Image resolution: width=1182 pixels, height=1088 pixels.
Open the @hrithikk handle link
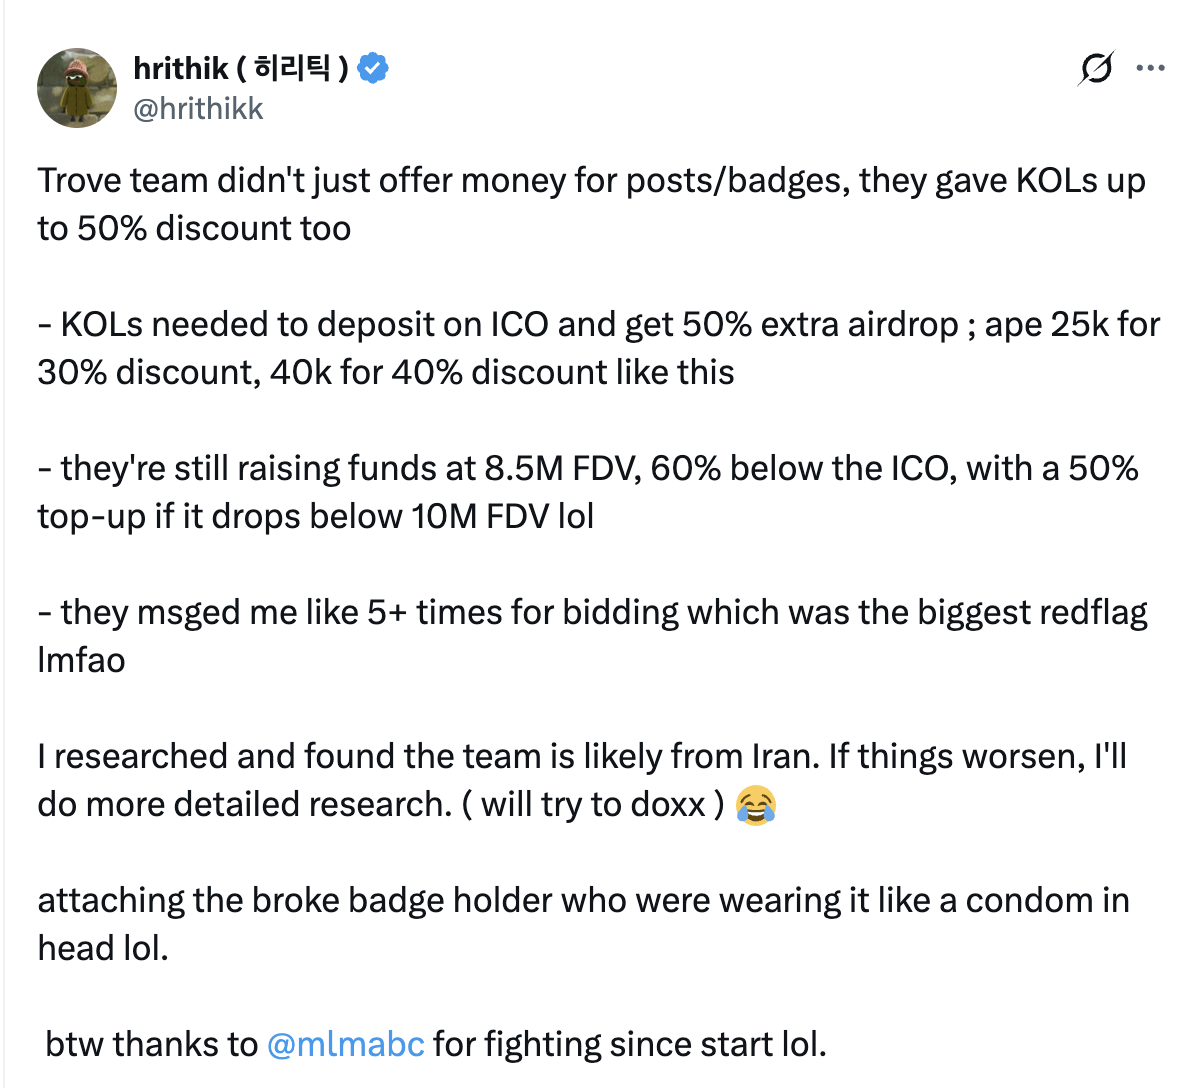(x=198, y=108)
